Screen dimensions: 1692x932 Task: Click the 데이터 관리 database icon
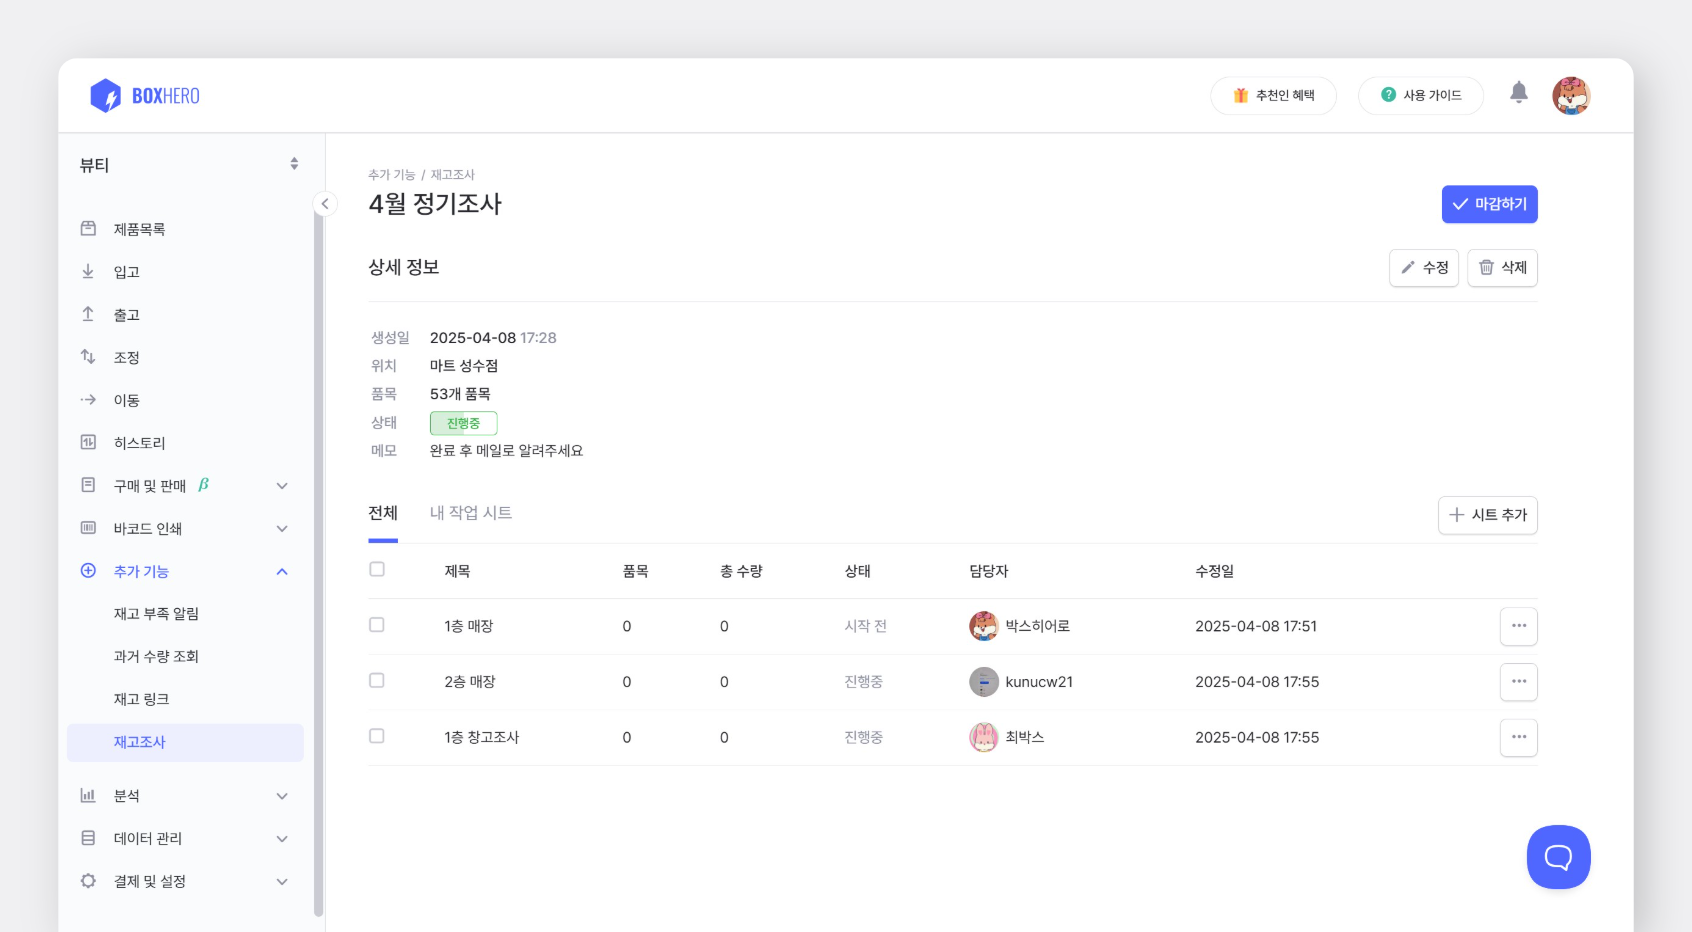[88, 838]
